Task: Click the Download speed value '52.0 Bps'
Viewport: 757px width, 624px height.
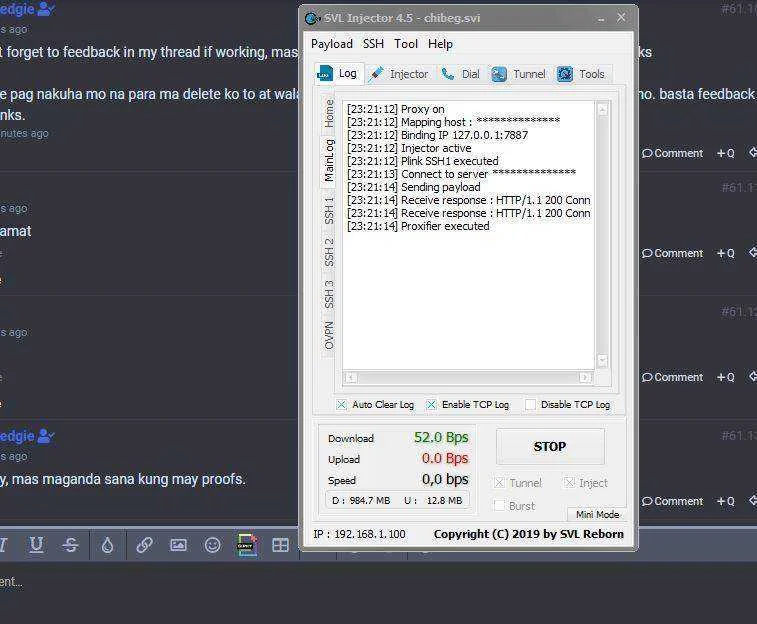Action: [x=441, y=437]
